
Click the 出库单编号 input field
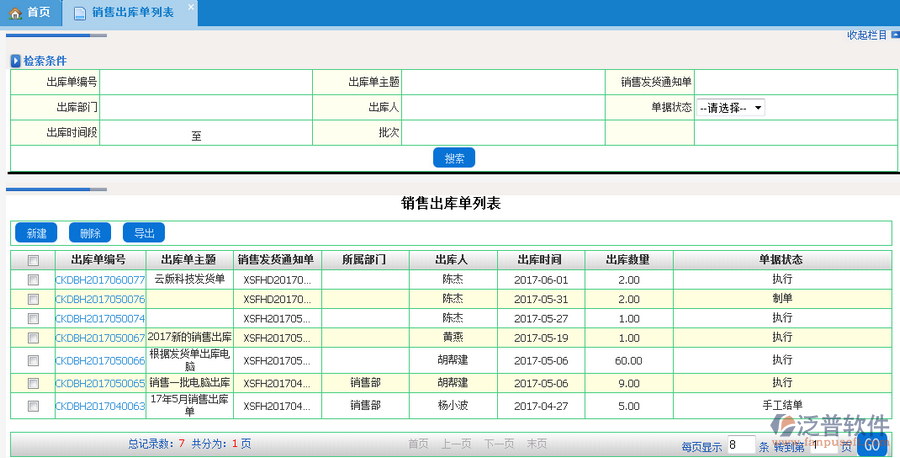tap(206, 82)
